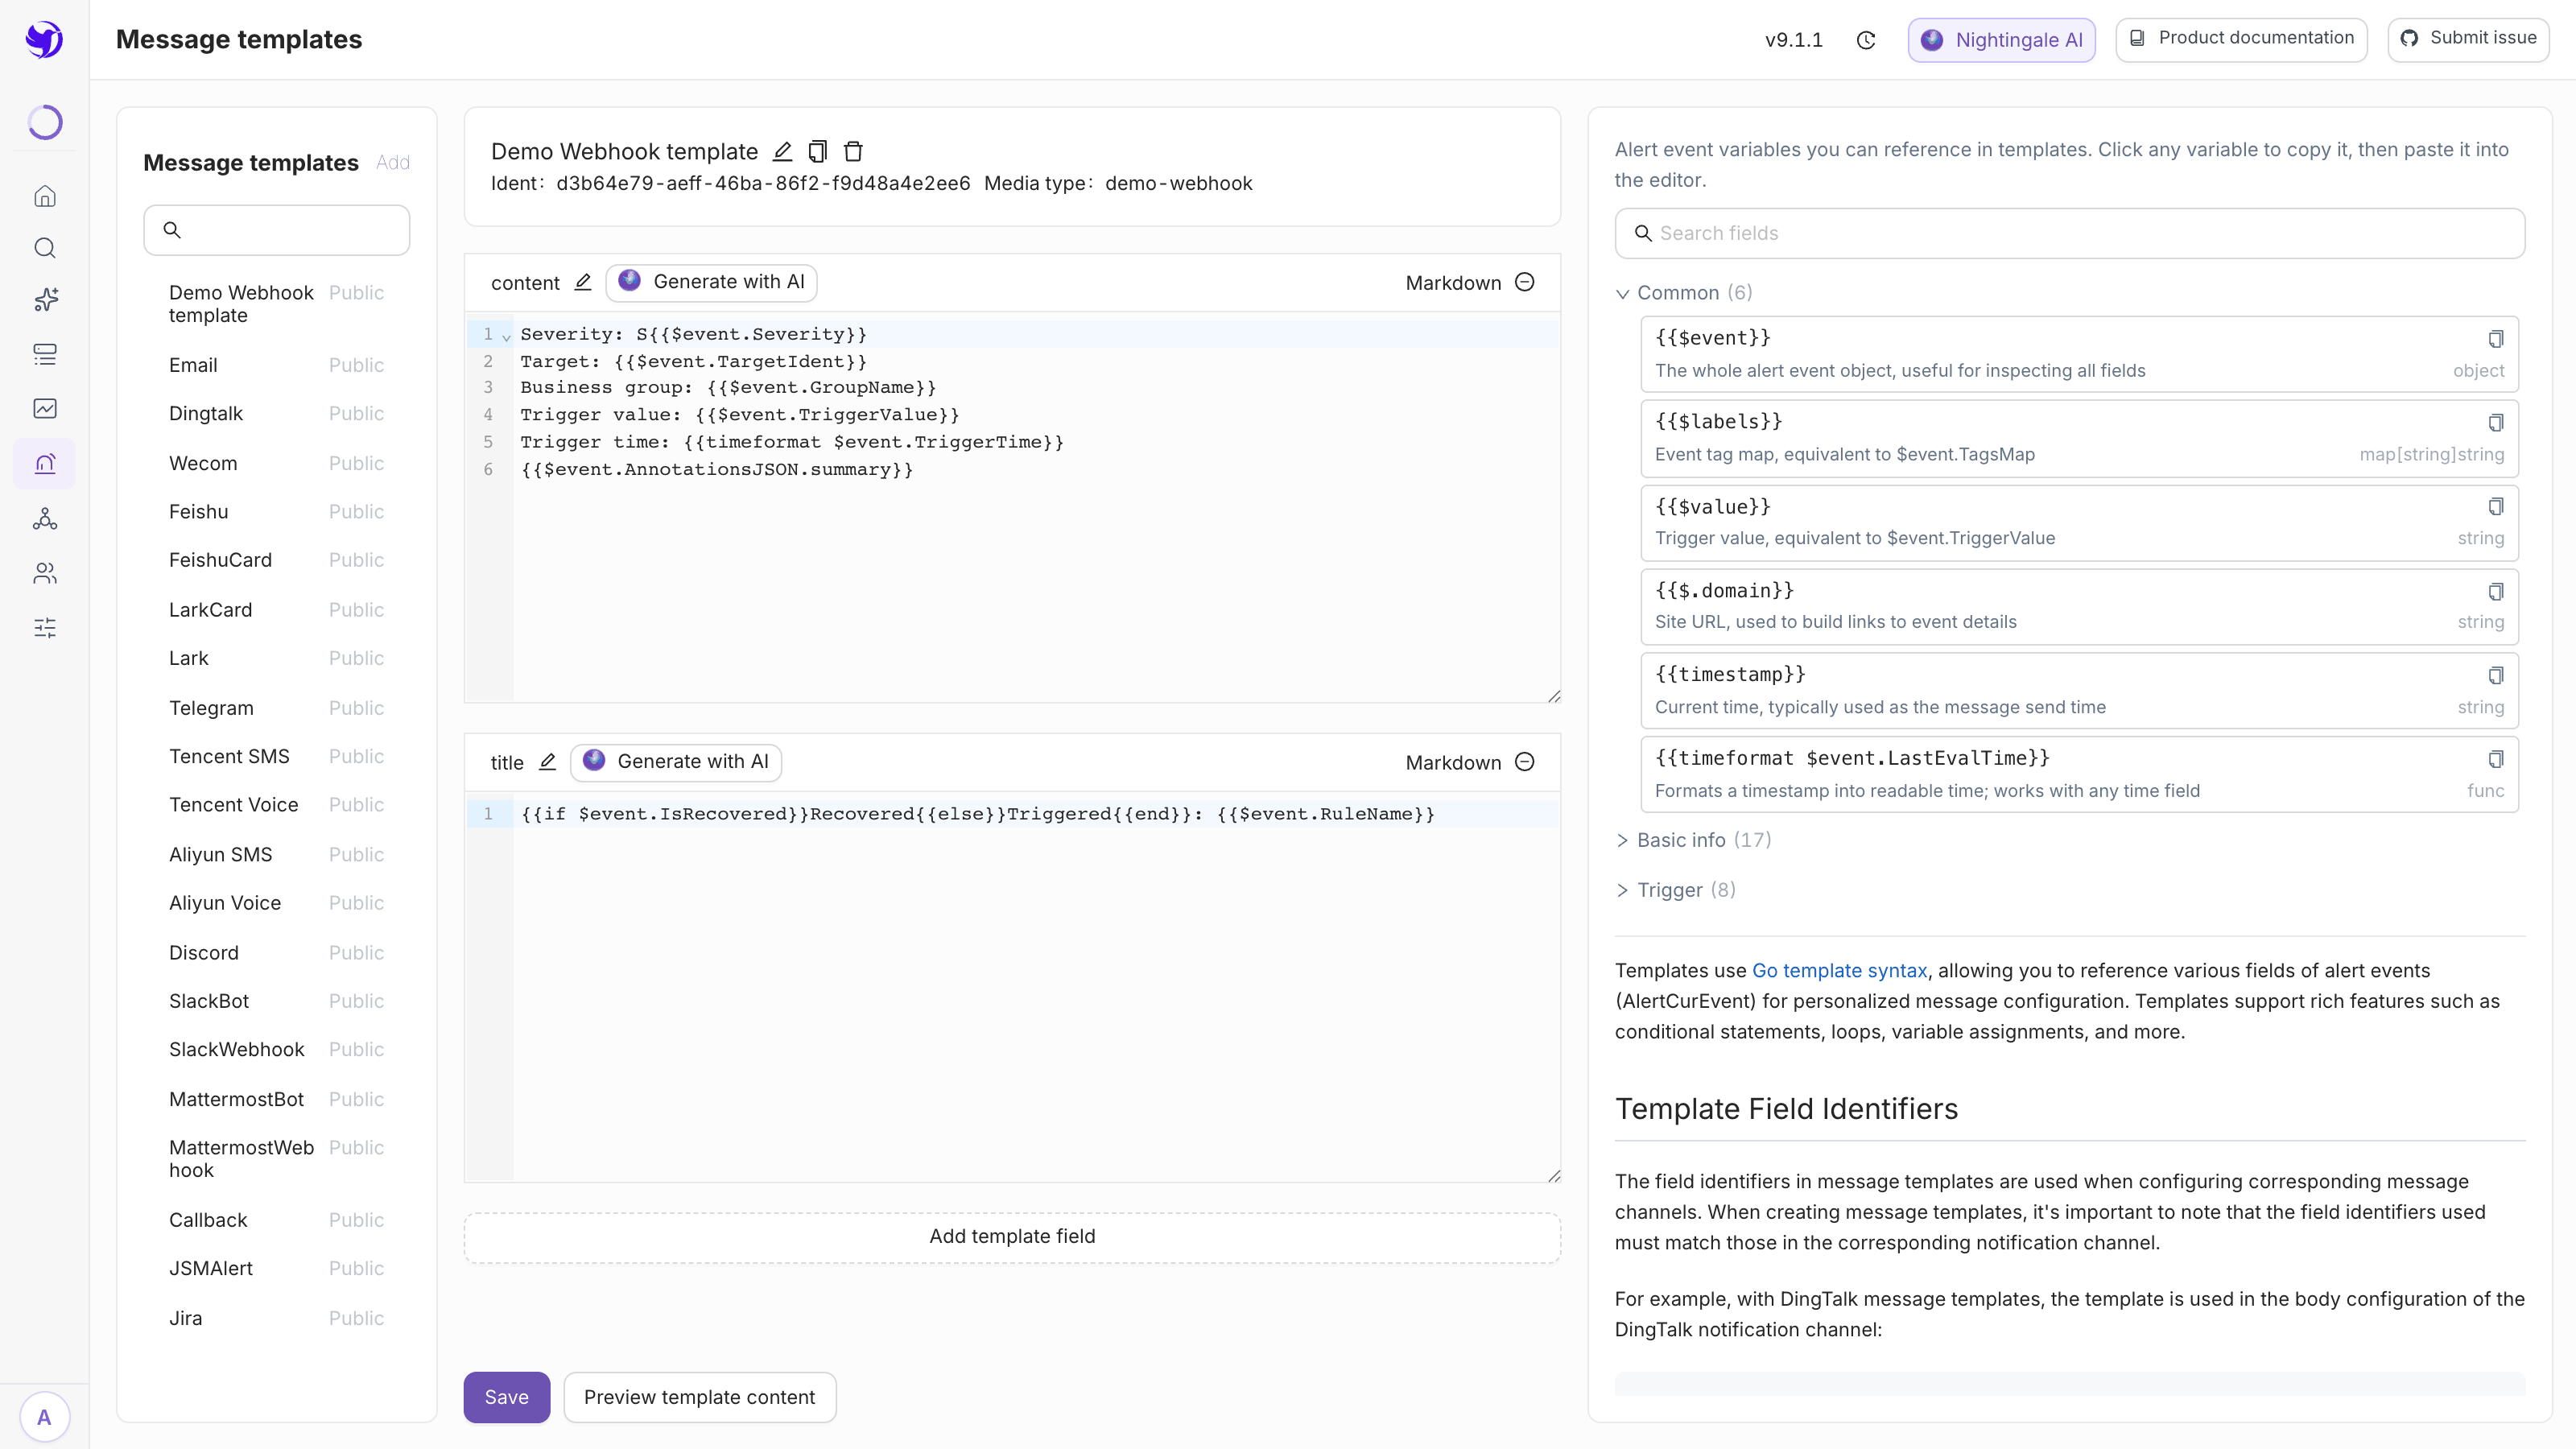Open the sliders settings sidebar icon
This screenshot has height=1449, width=2576.
45,628
